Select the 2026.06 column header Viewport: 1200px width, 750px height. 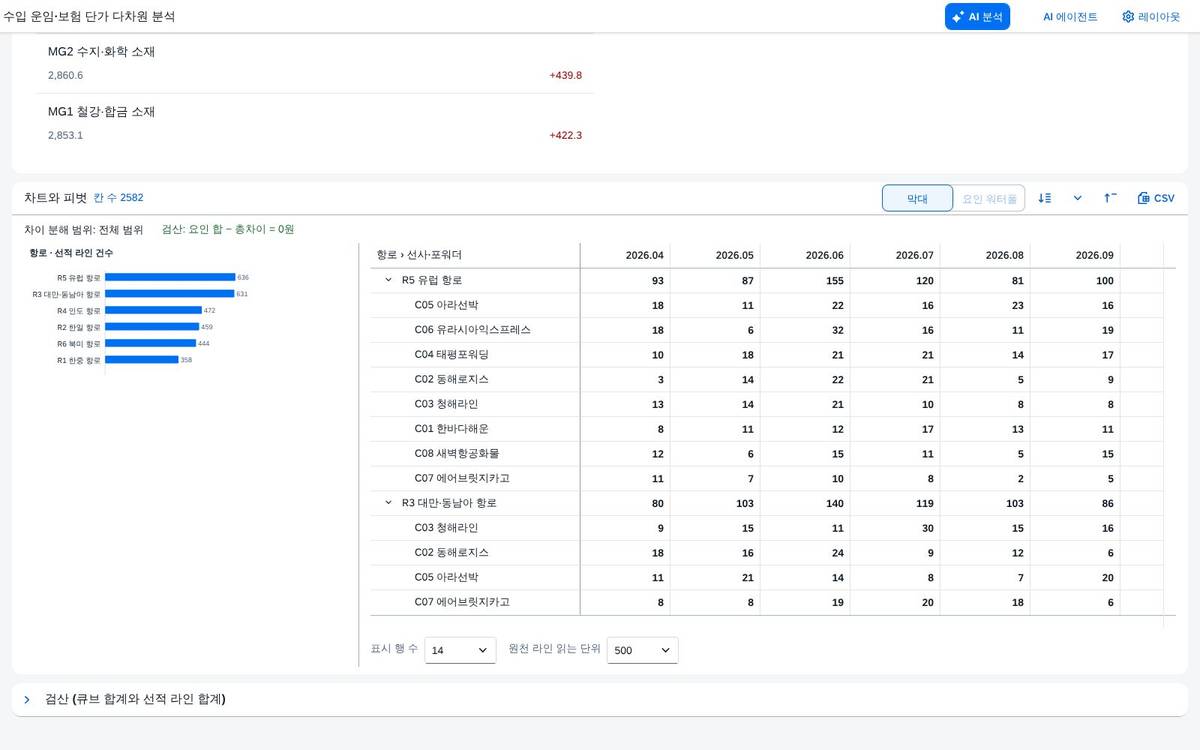click(805, 255)
